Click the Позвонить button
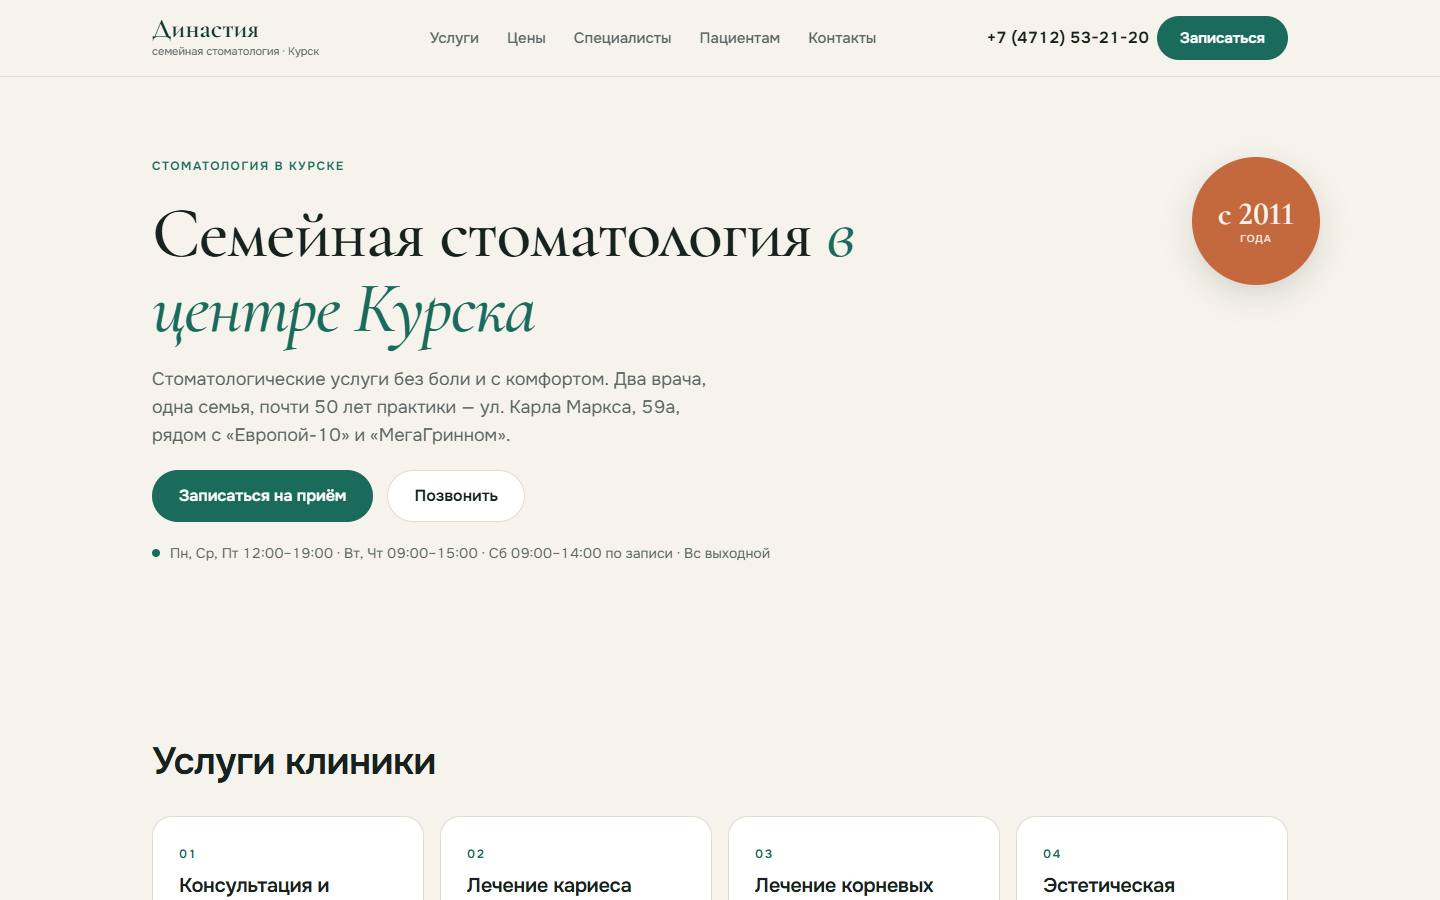 456,496
